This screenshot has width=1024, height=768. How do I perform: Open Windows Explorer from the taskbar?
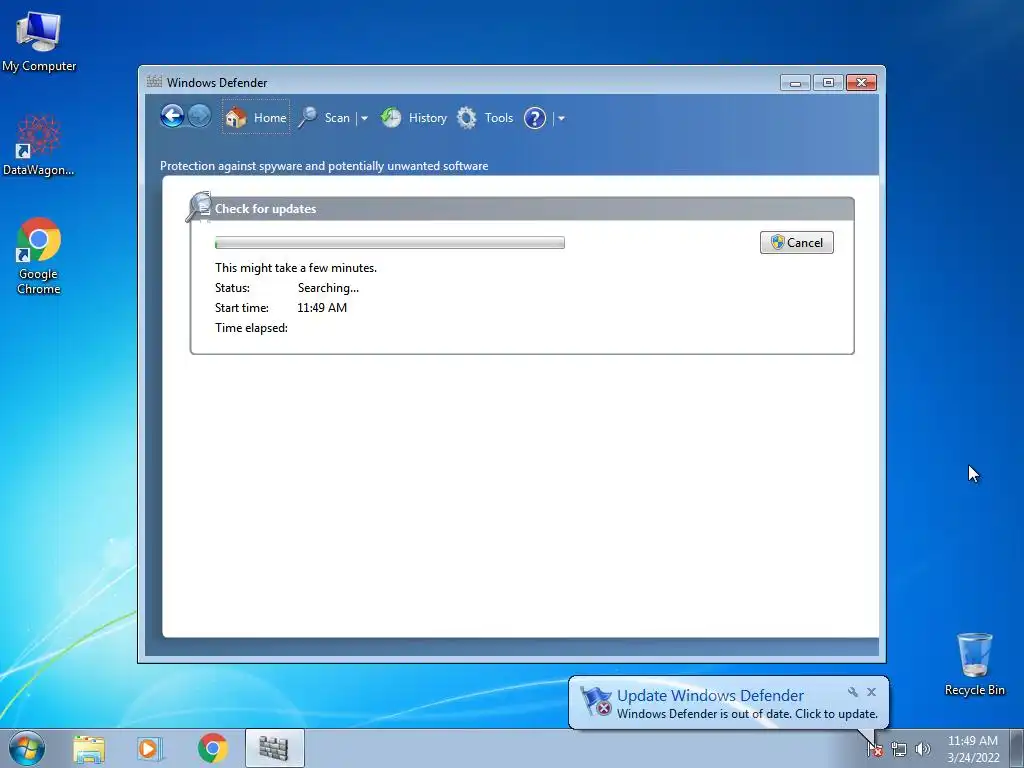89,749
